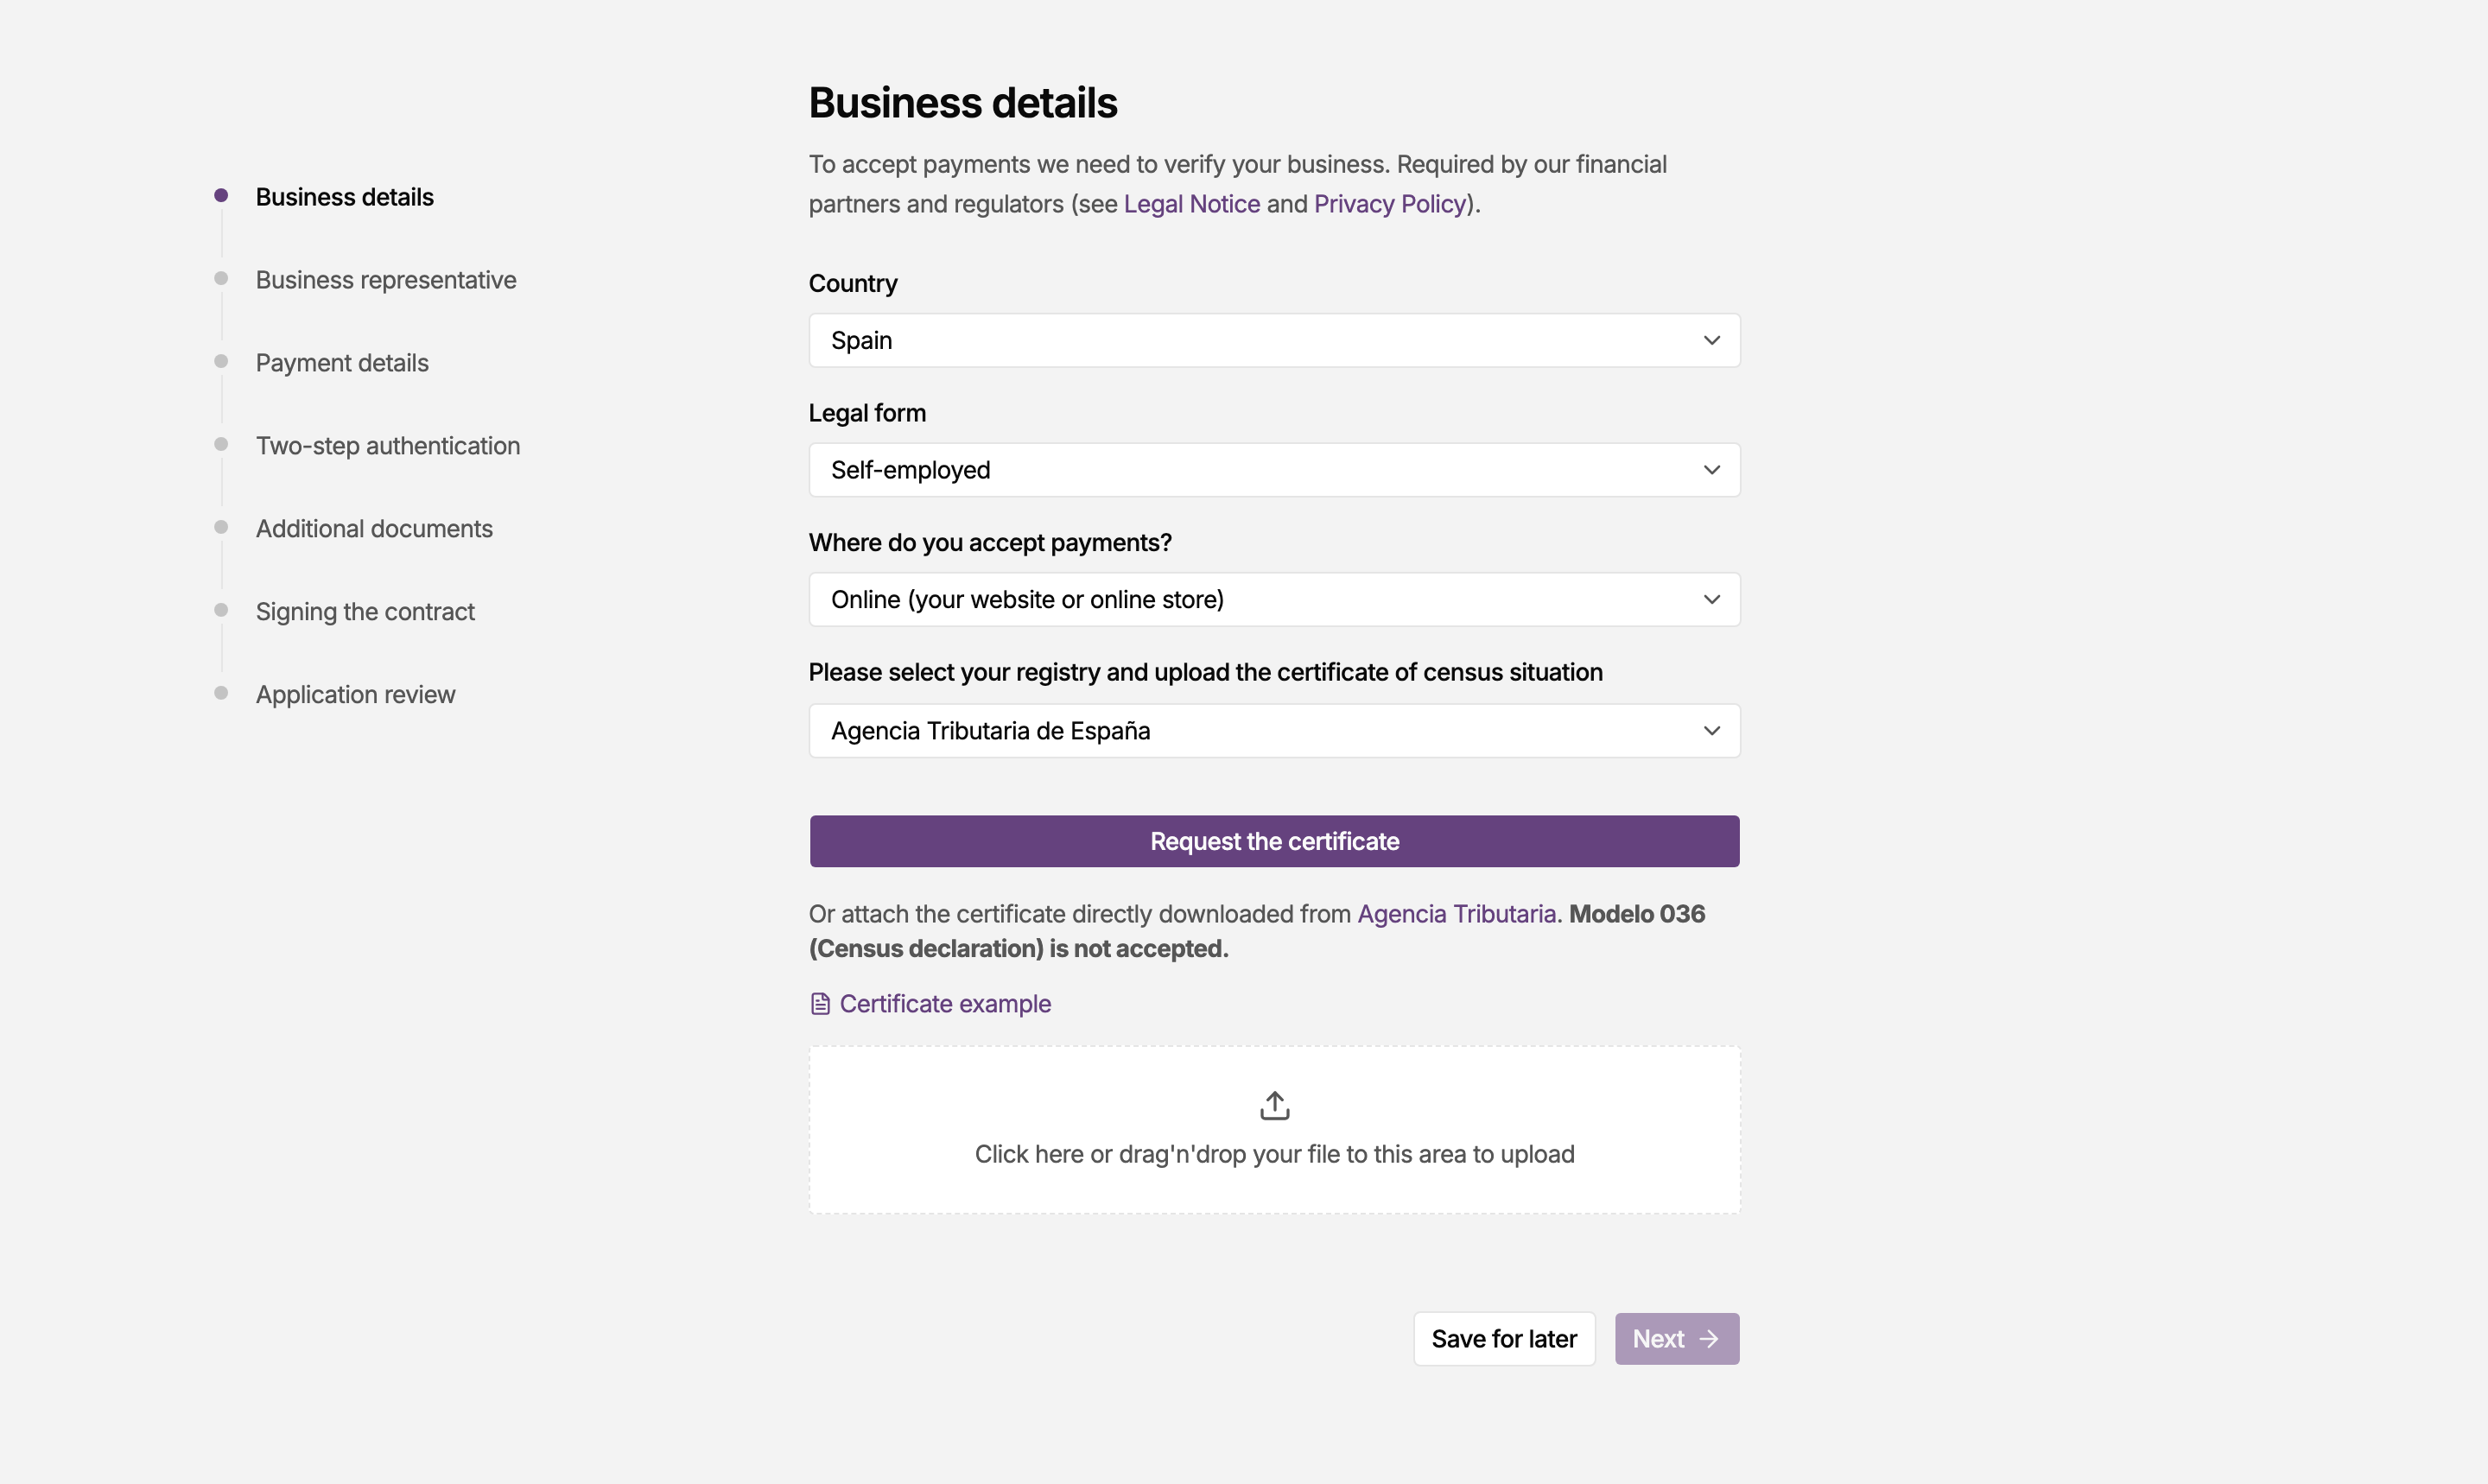The width and height of the screenshot is (2488, 1484).
Task: Open the Country dropdown showing Spain
Action: (1274, 340)
